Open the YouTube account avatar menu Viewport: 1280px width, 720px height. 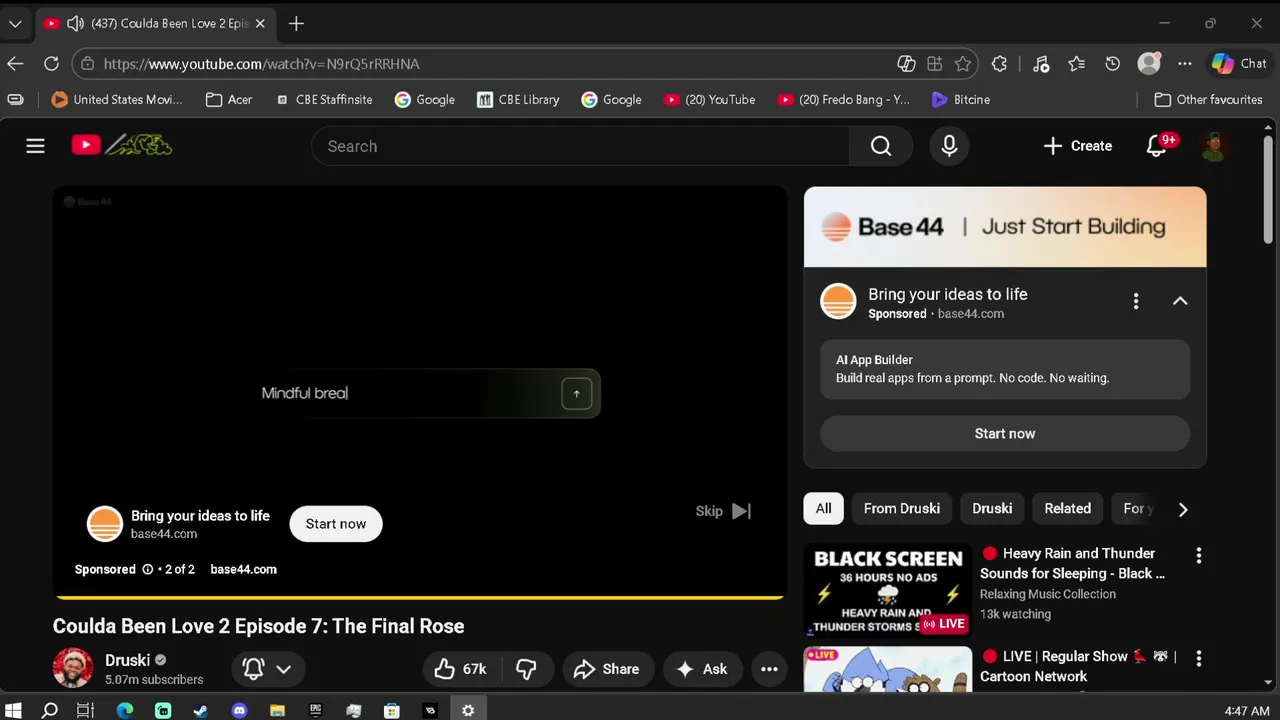coord(1214,146)
